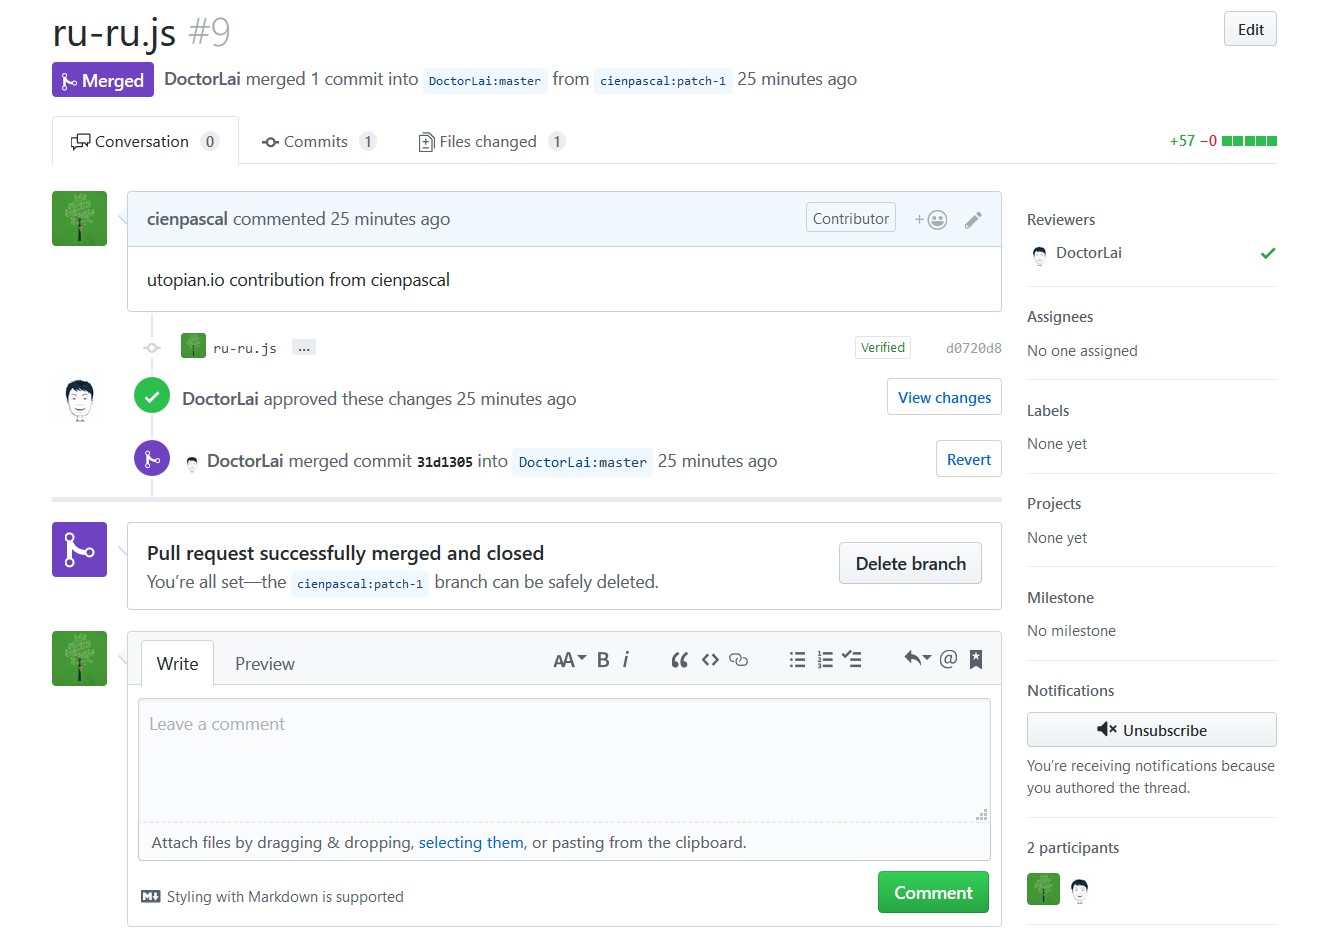This screenshot has height=934, width=1336.
Task: Click the Verified badge on the commit
Action: 883,347
